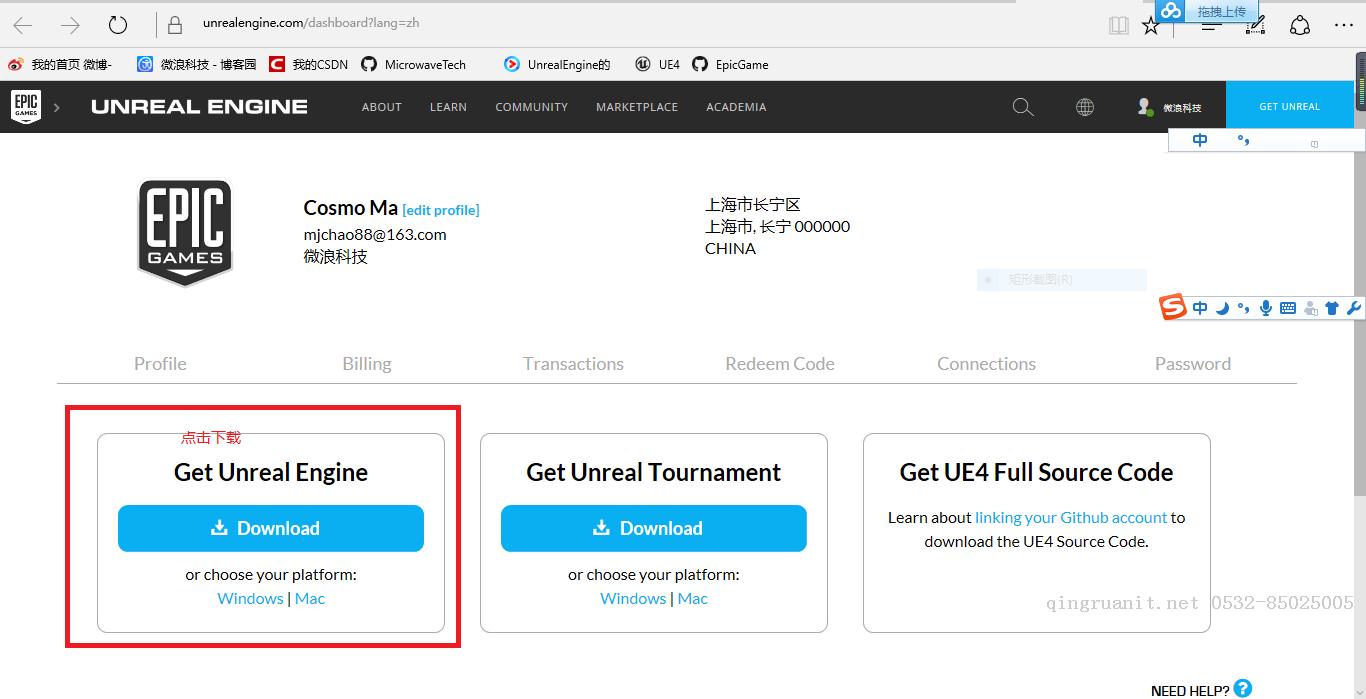Viewport: 1366px width, 699px height.
Task: Click the UNREAL ENGINE wordmark
Action: tap(199, 107)
